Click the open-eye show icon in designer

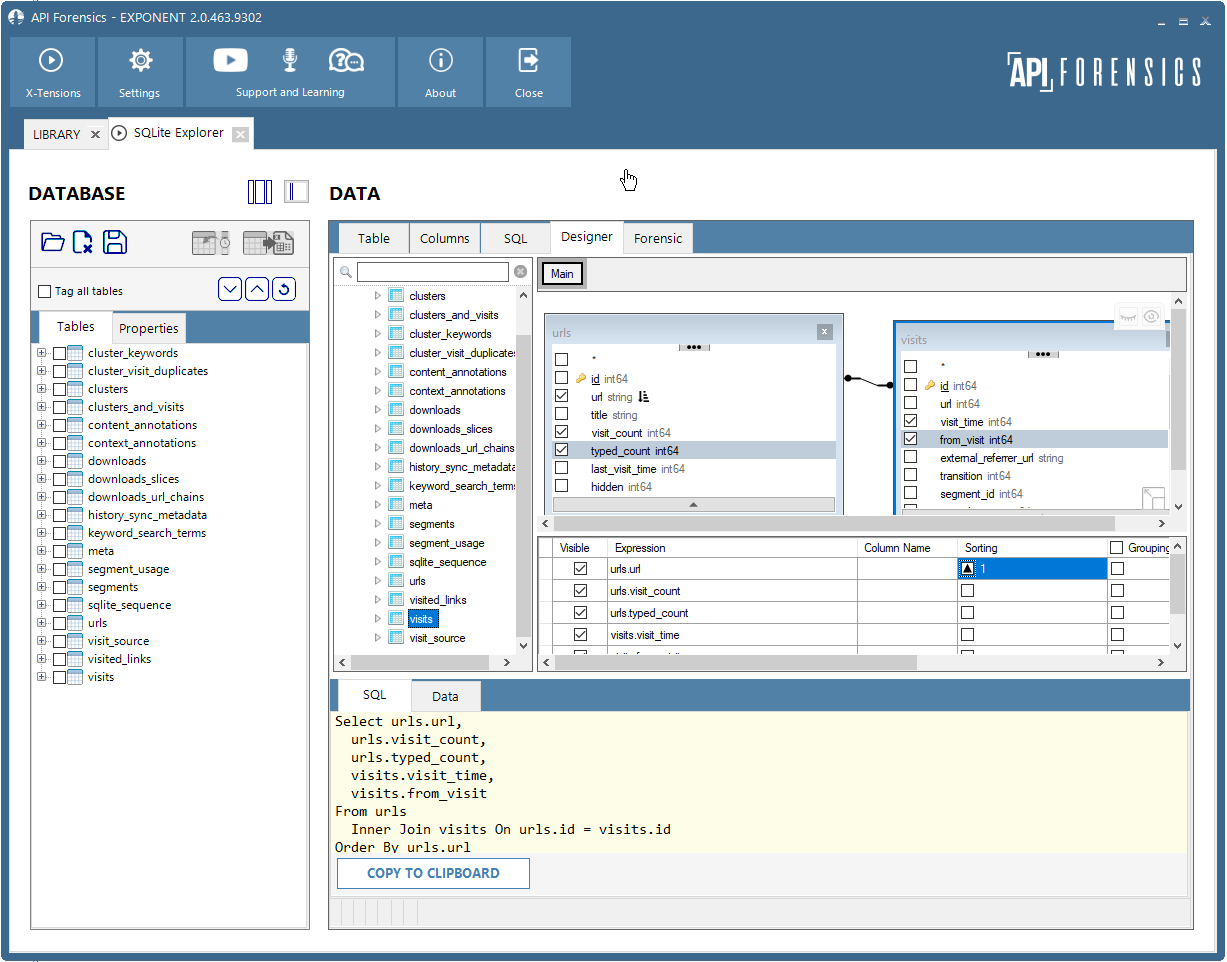[x=1152, y=316]
